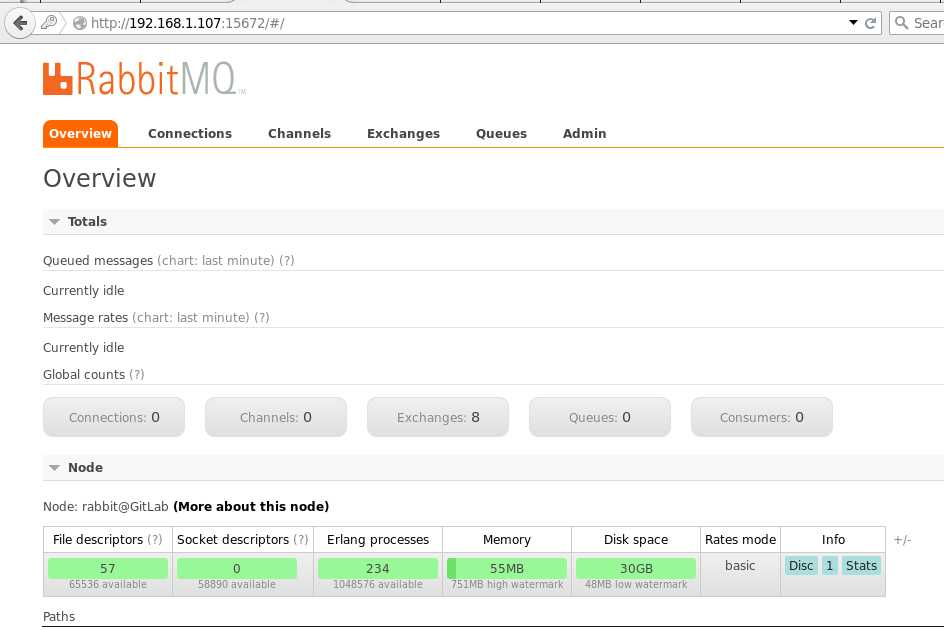The image size is (944, 630).
Task: Click the Paths section label
Action: [x=59, y=616]
